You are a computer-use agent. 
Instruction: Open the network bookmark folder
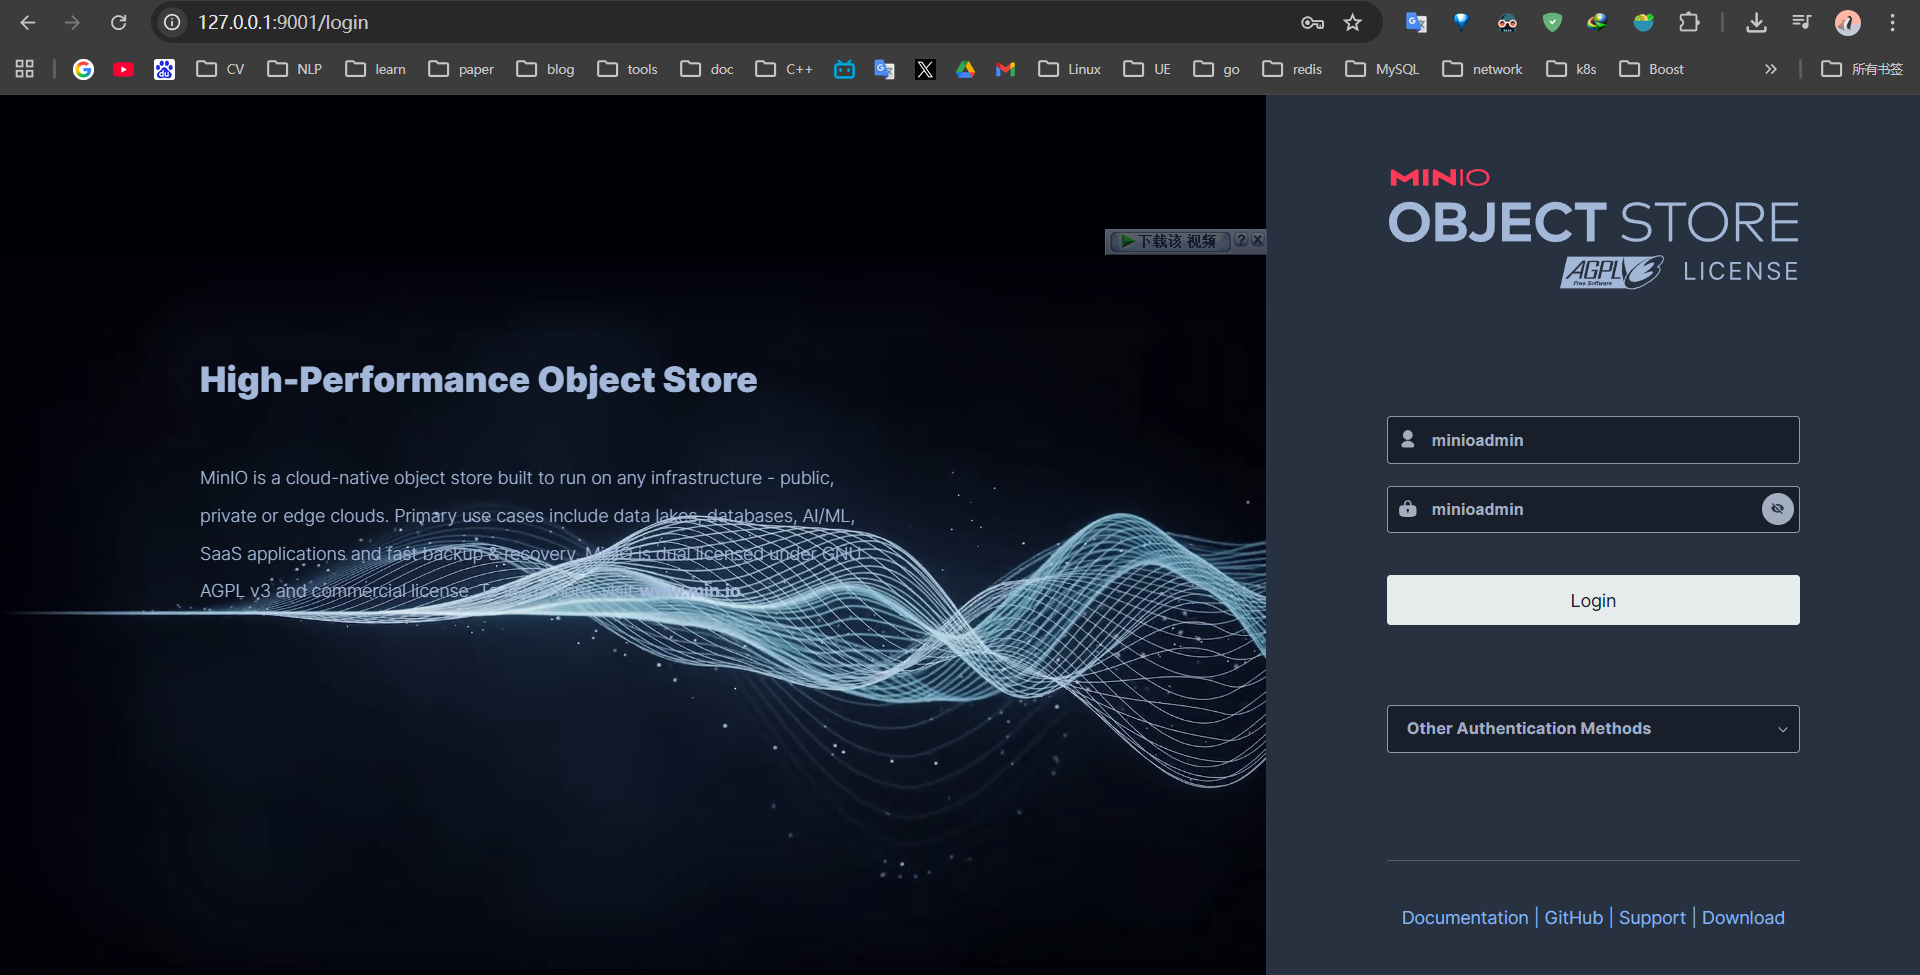point(1484,69)
